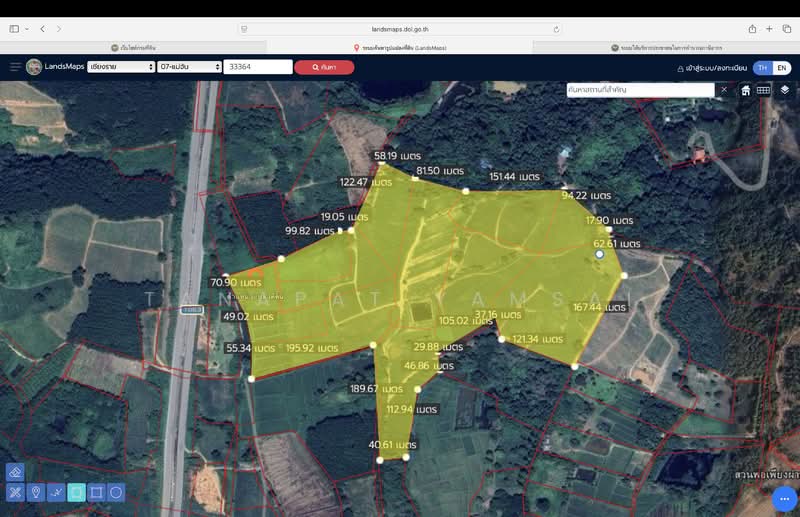800x517 pixels.
Task: Select the eraser clear-drawing tool
Action: [14, 472]
